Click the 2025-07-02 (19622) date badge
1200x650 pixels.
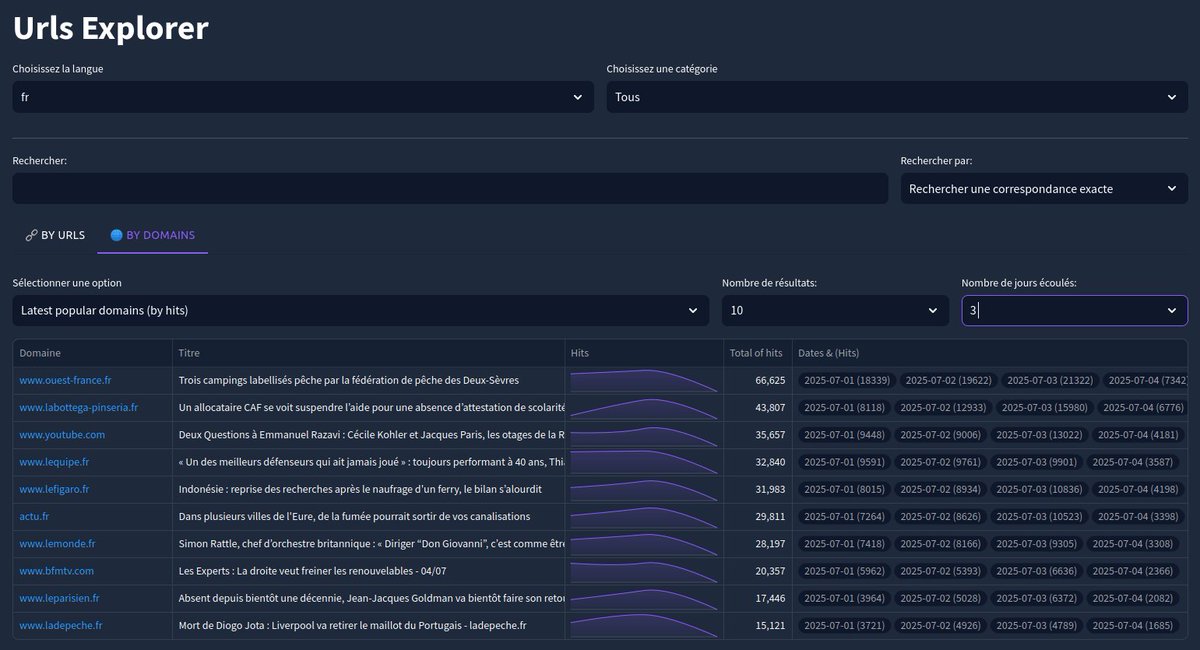click(x=947, y=380)
